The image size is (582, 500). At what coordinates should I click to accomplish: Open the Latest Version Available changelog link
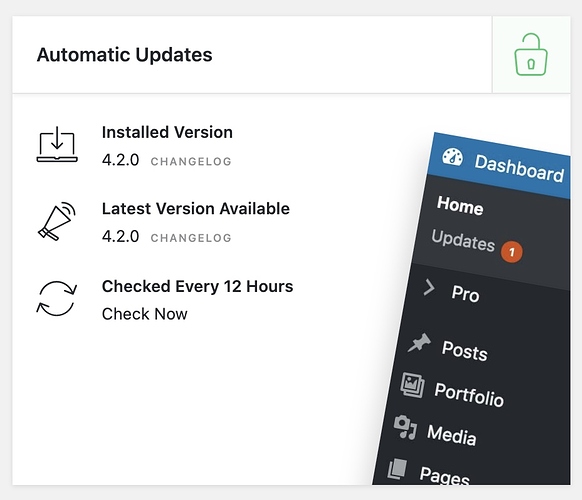tap(191, 238)
